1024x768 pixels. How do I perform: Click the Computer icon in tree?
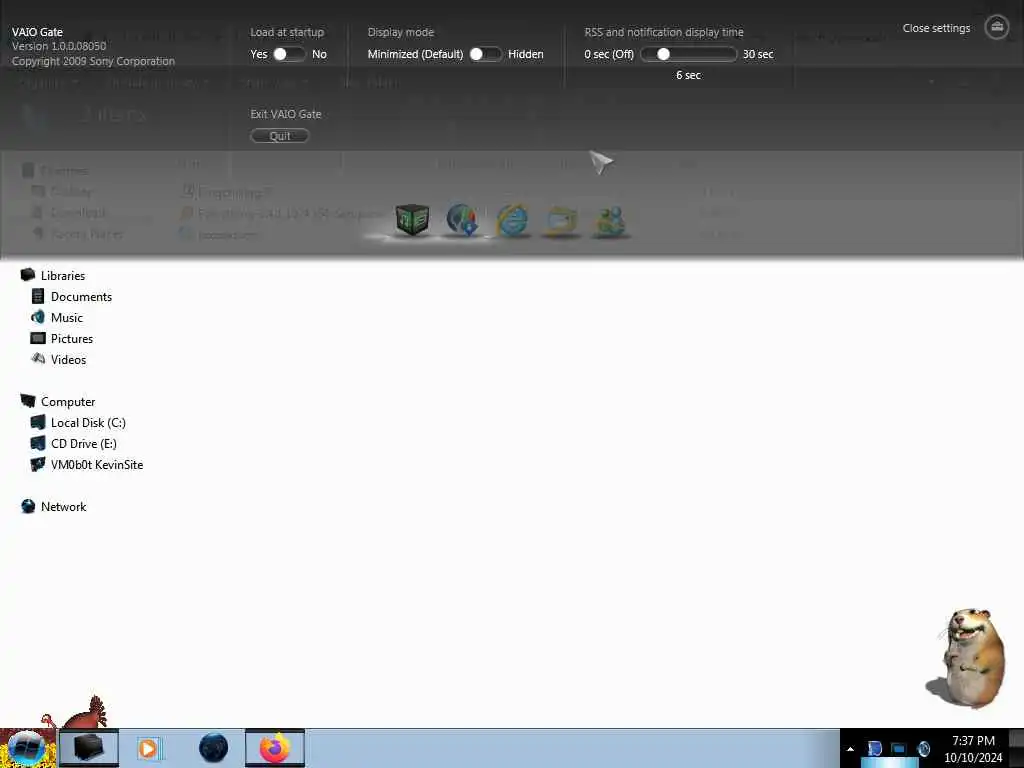(x=27, y=401)
